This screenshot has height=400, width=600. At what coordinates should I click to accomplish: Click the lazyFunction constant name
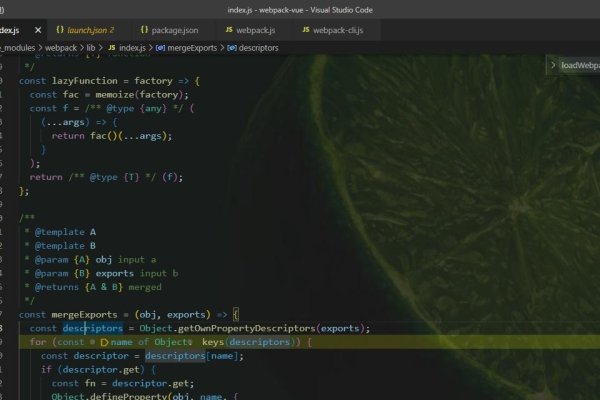(85, 81)
